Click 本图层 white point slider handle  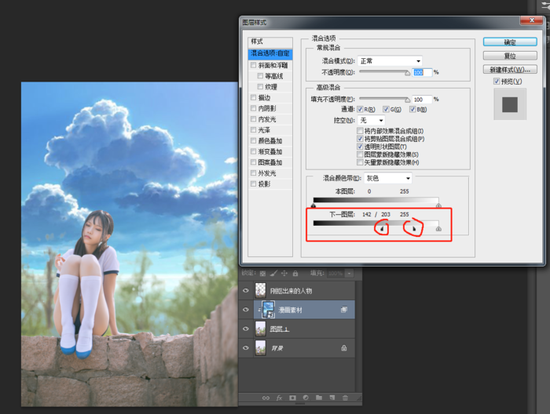click(438, 206)
